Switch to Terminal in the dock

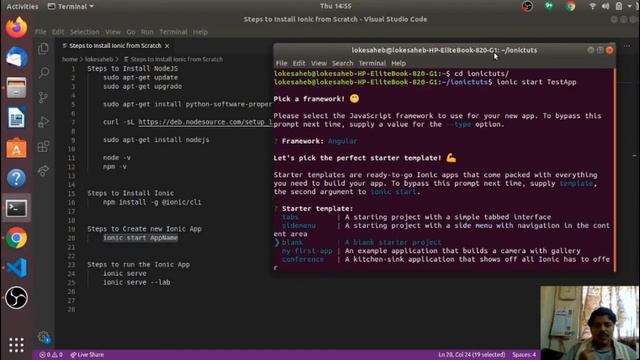tap(16, 208)
